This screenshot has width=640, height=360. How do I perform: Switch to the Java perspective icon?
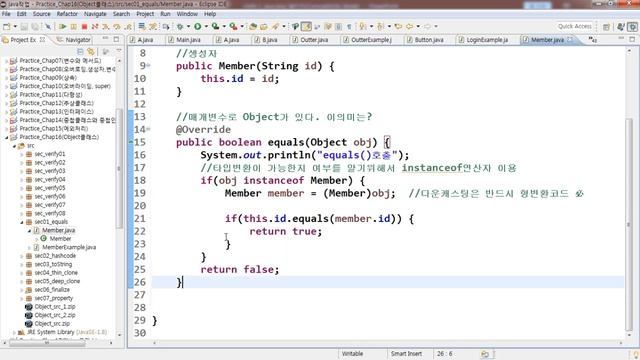pyautogui.click(x=621, y=27)
